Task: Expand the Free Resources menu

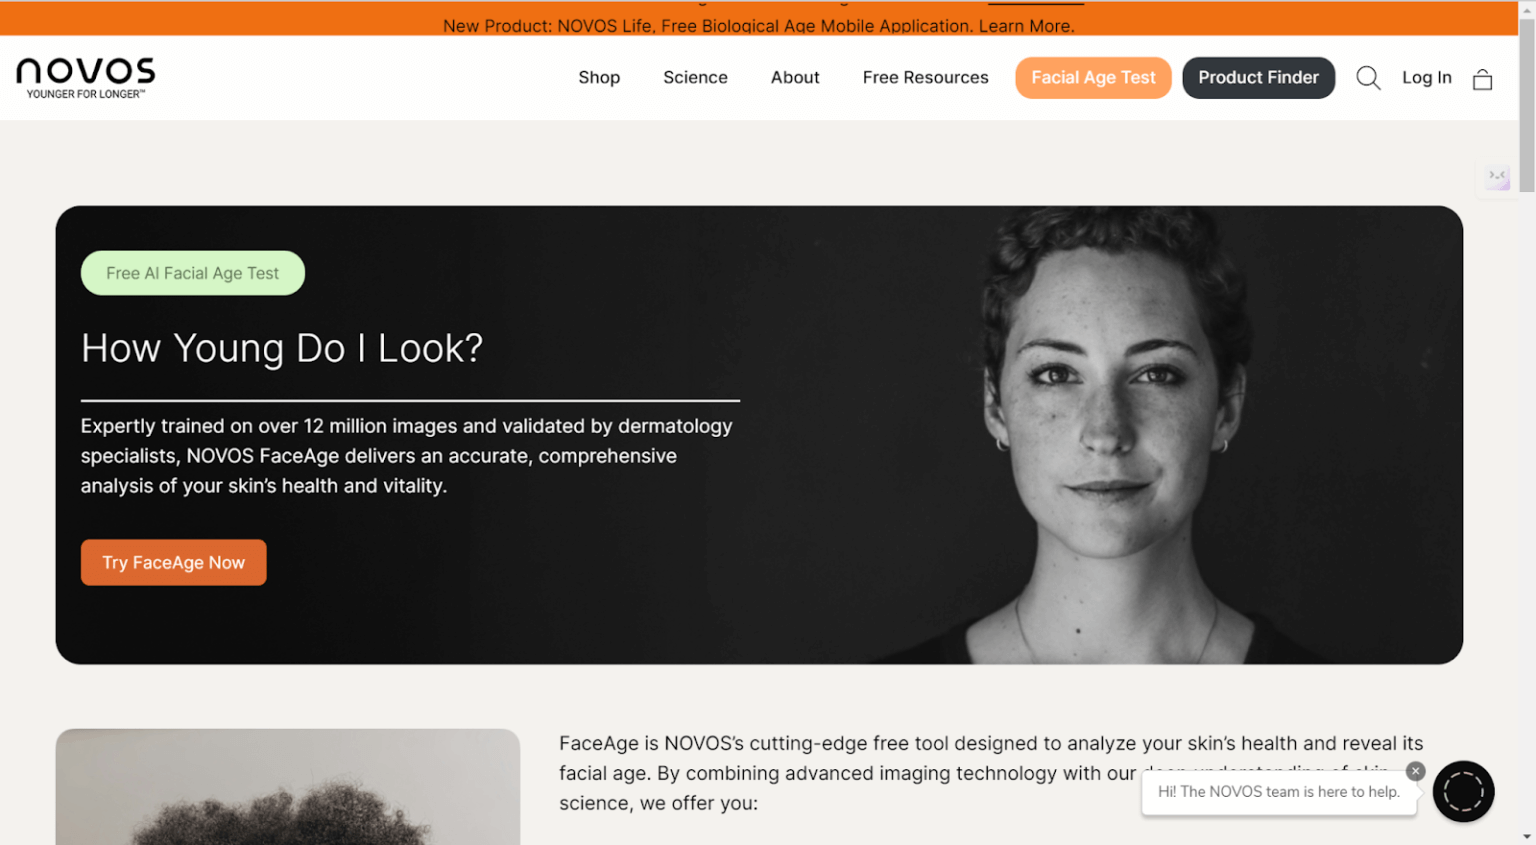Action: (925, 78)
